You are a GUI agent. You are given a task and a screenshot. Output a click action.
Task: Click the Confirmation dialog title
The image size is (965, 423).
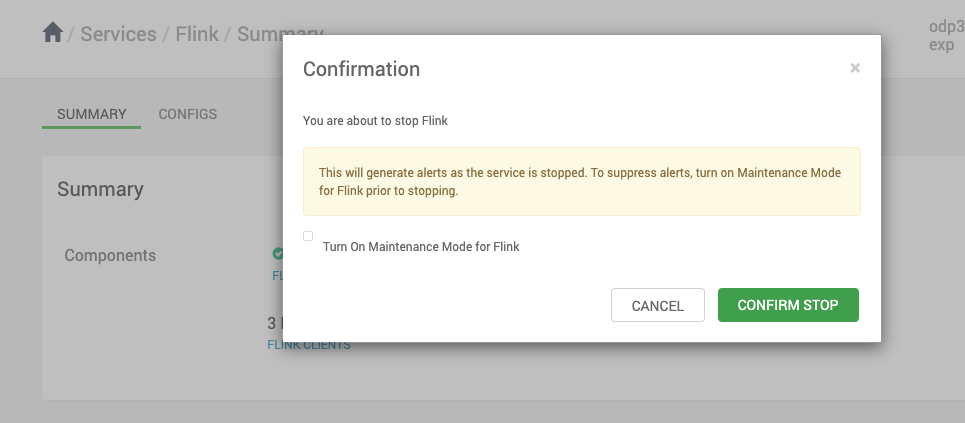(361, 69)
